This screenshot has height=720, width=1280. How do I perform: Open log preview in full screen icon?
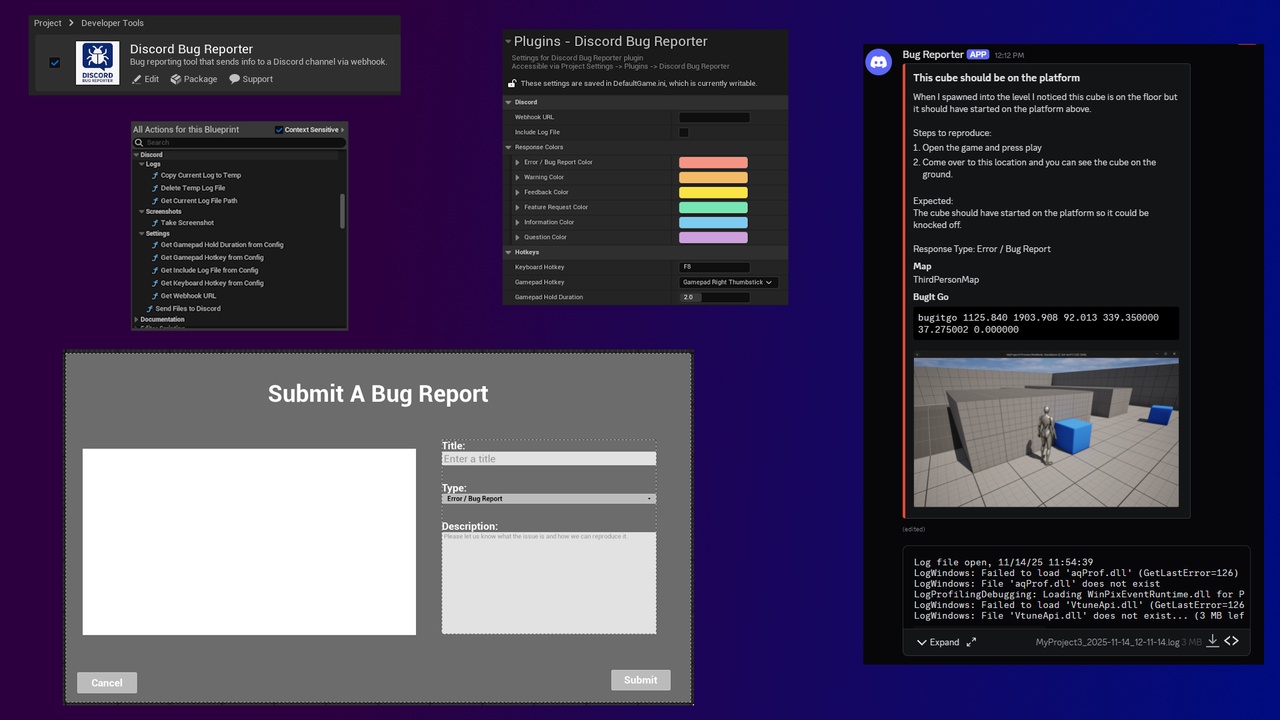971,642
